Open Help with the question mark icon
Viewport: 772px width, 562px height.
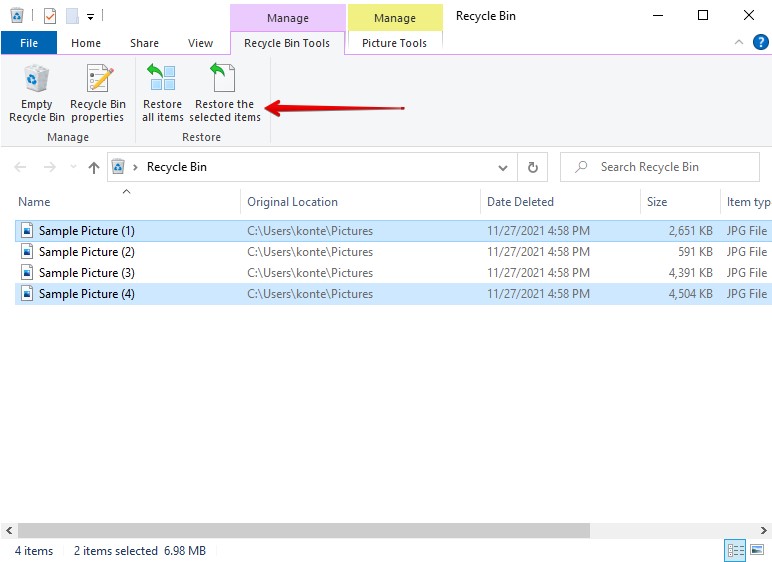[x=761, y=42]
